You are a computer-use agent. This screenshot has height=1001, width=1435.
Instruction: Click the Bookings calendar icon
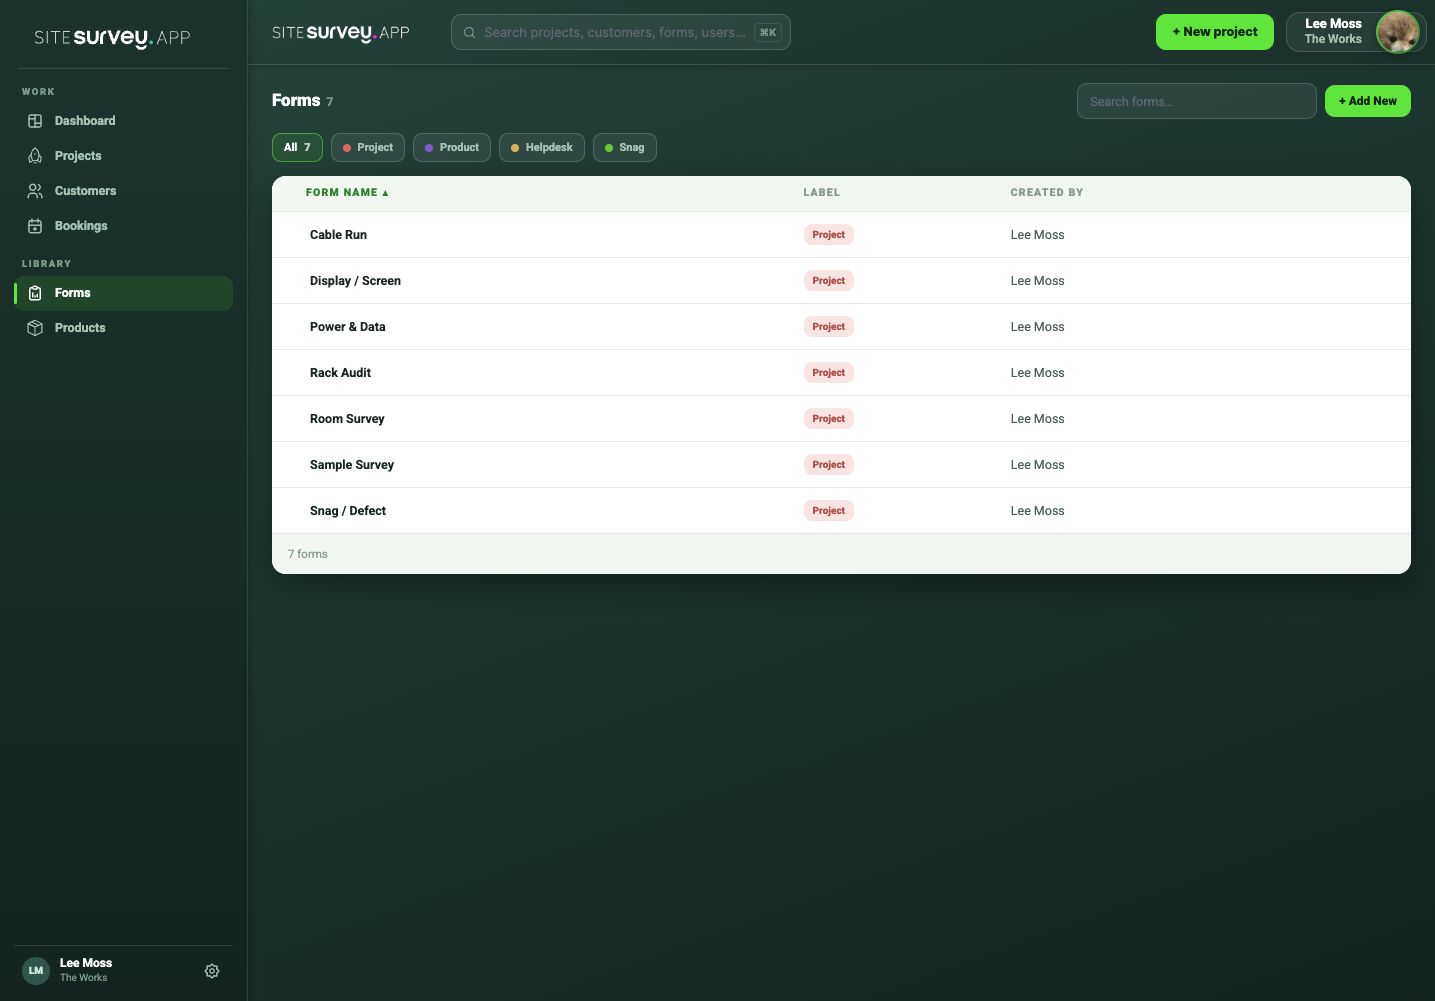[35, 226]
